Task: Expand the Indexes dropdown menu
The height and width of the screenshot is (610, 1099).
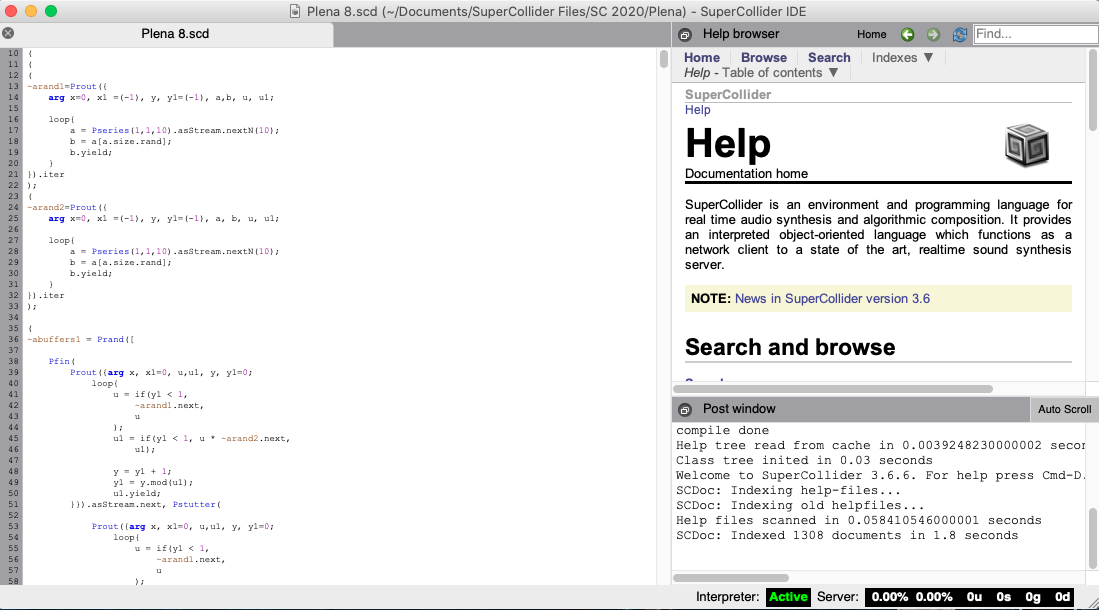Action: (x=902, y=57)
